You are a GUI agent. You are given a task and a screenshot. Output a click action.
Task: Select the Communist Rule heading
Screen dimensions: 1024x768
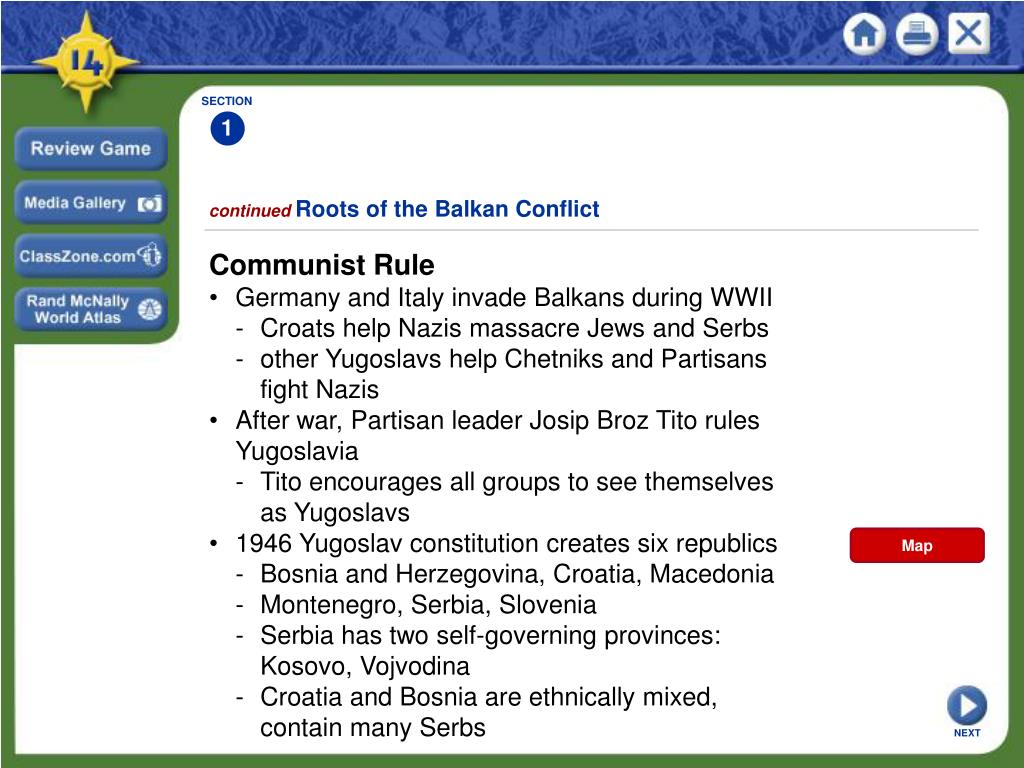pyautogui.click(x=322, y=264)
